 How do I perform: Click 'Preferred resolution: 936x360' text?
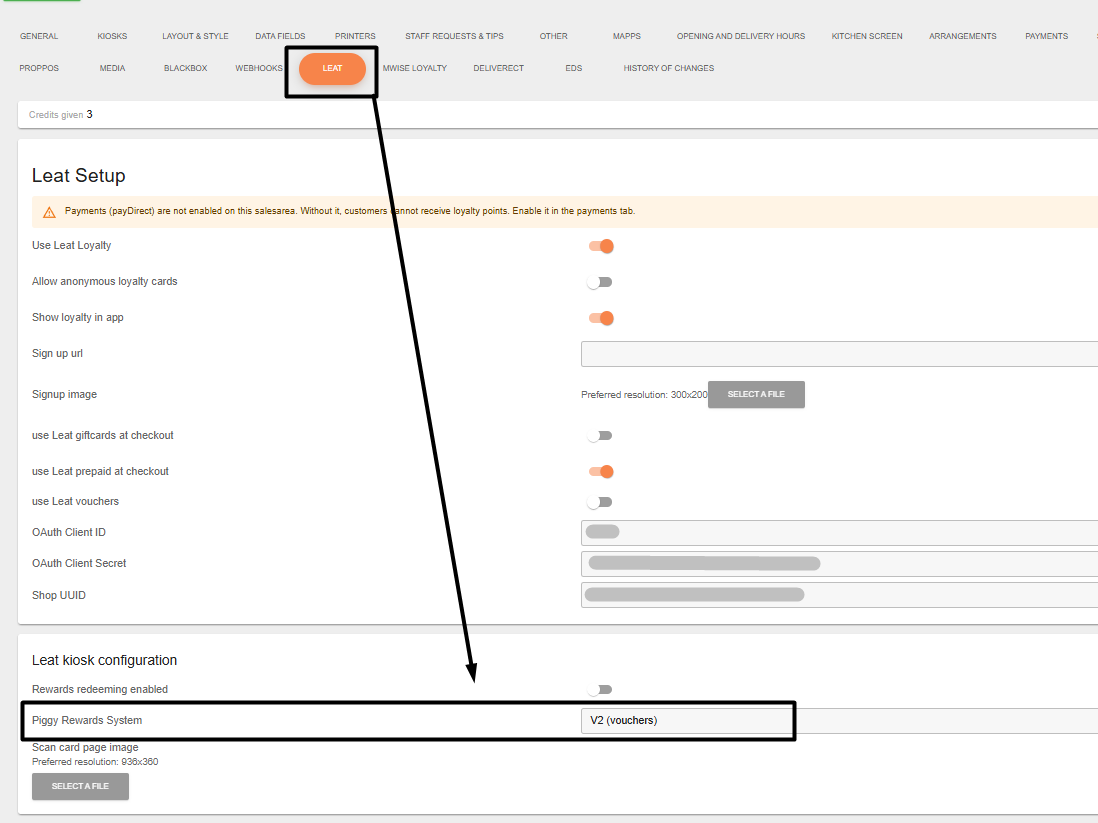(95, 762)
